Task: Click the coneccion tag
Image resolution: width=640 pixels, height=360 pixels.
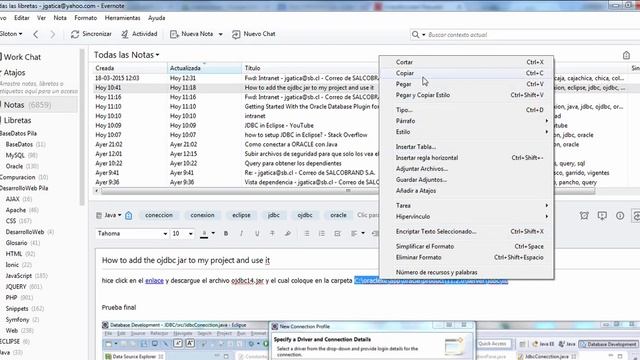Action: 159,215
